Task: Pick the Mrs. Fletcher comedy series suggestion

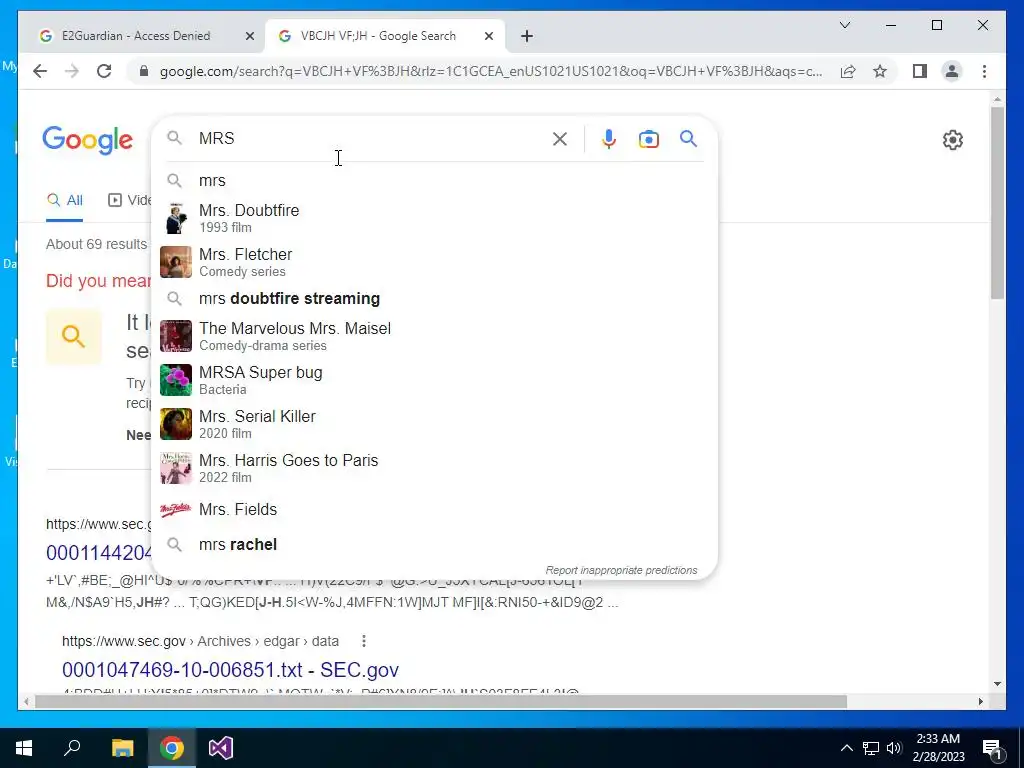Action: click(434, 262)
